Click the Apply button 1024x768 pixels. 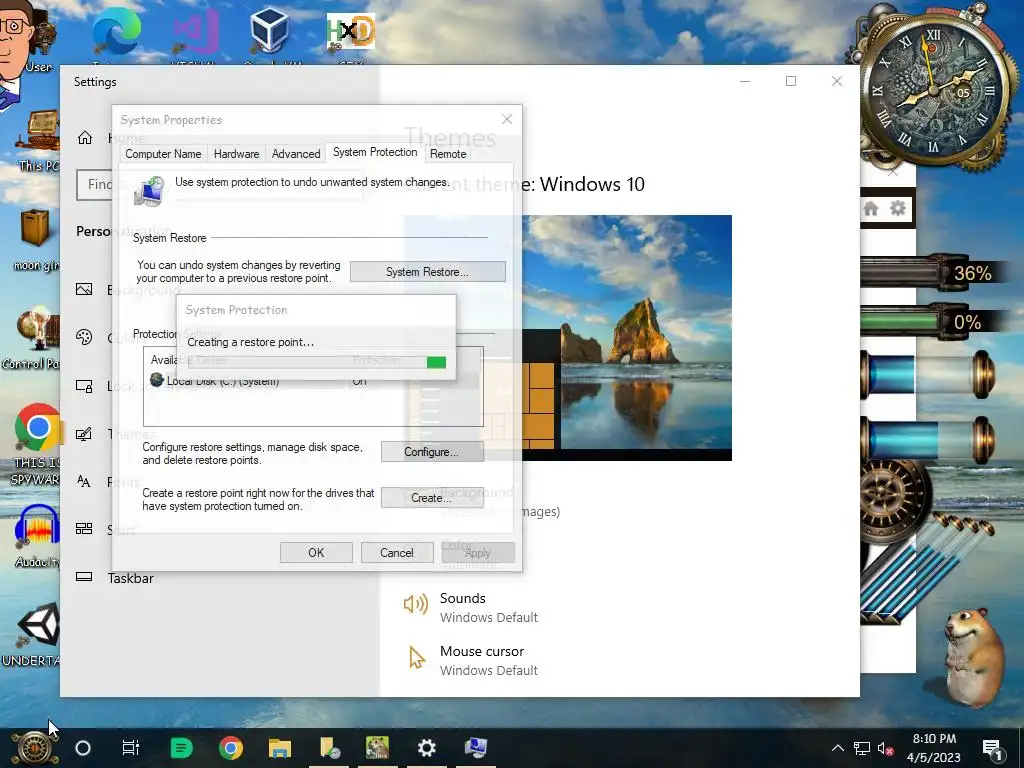coord(478,552)
